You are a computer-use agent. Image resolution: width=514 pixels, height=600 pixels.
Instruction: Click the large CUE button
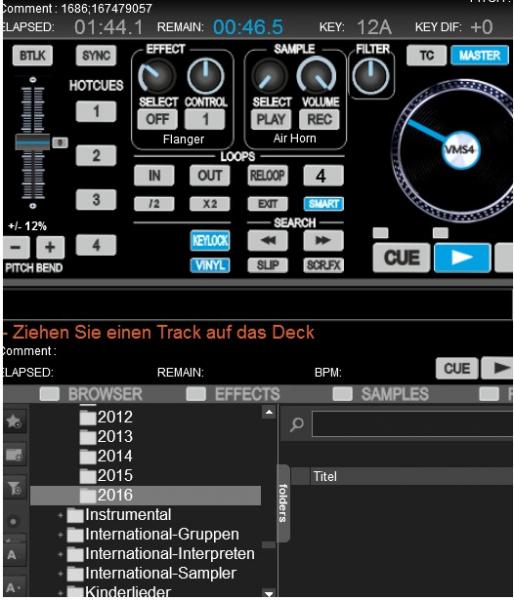click(x=401, y=258)
